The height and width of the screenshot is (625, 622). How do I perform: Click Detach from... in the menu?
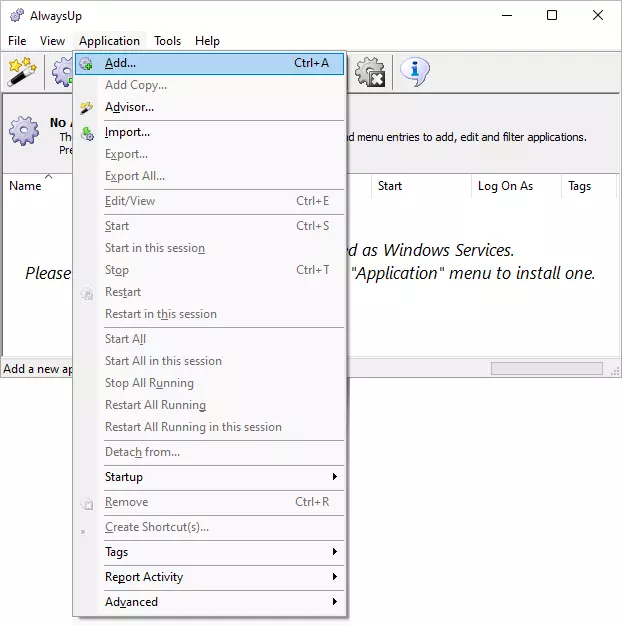pyautogui.click(x=209, y=452)
